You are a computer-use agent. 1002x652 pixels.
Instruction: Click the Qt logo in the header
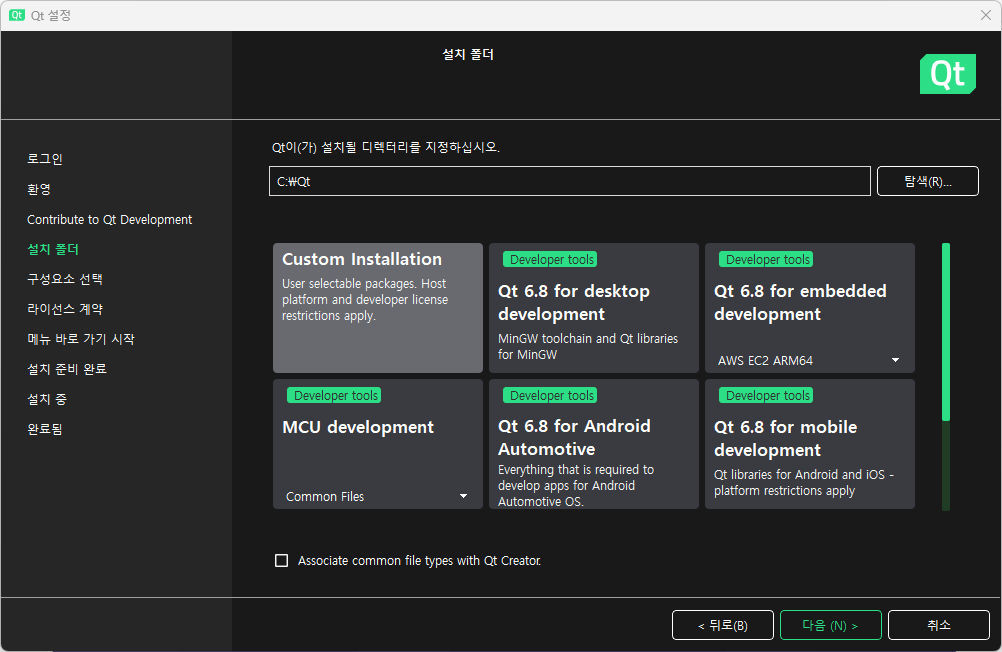947,74
